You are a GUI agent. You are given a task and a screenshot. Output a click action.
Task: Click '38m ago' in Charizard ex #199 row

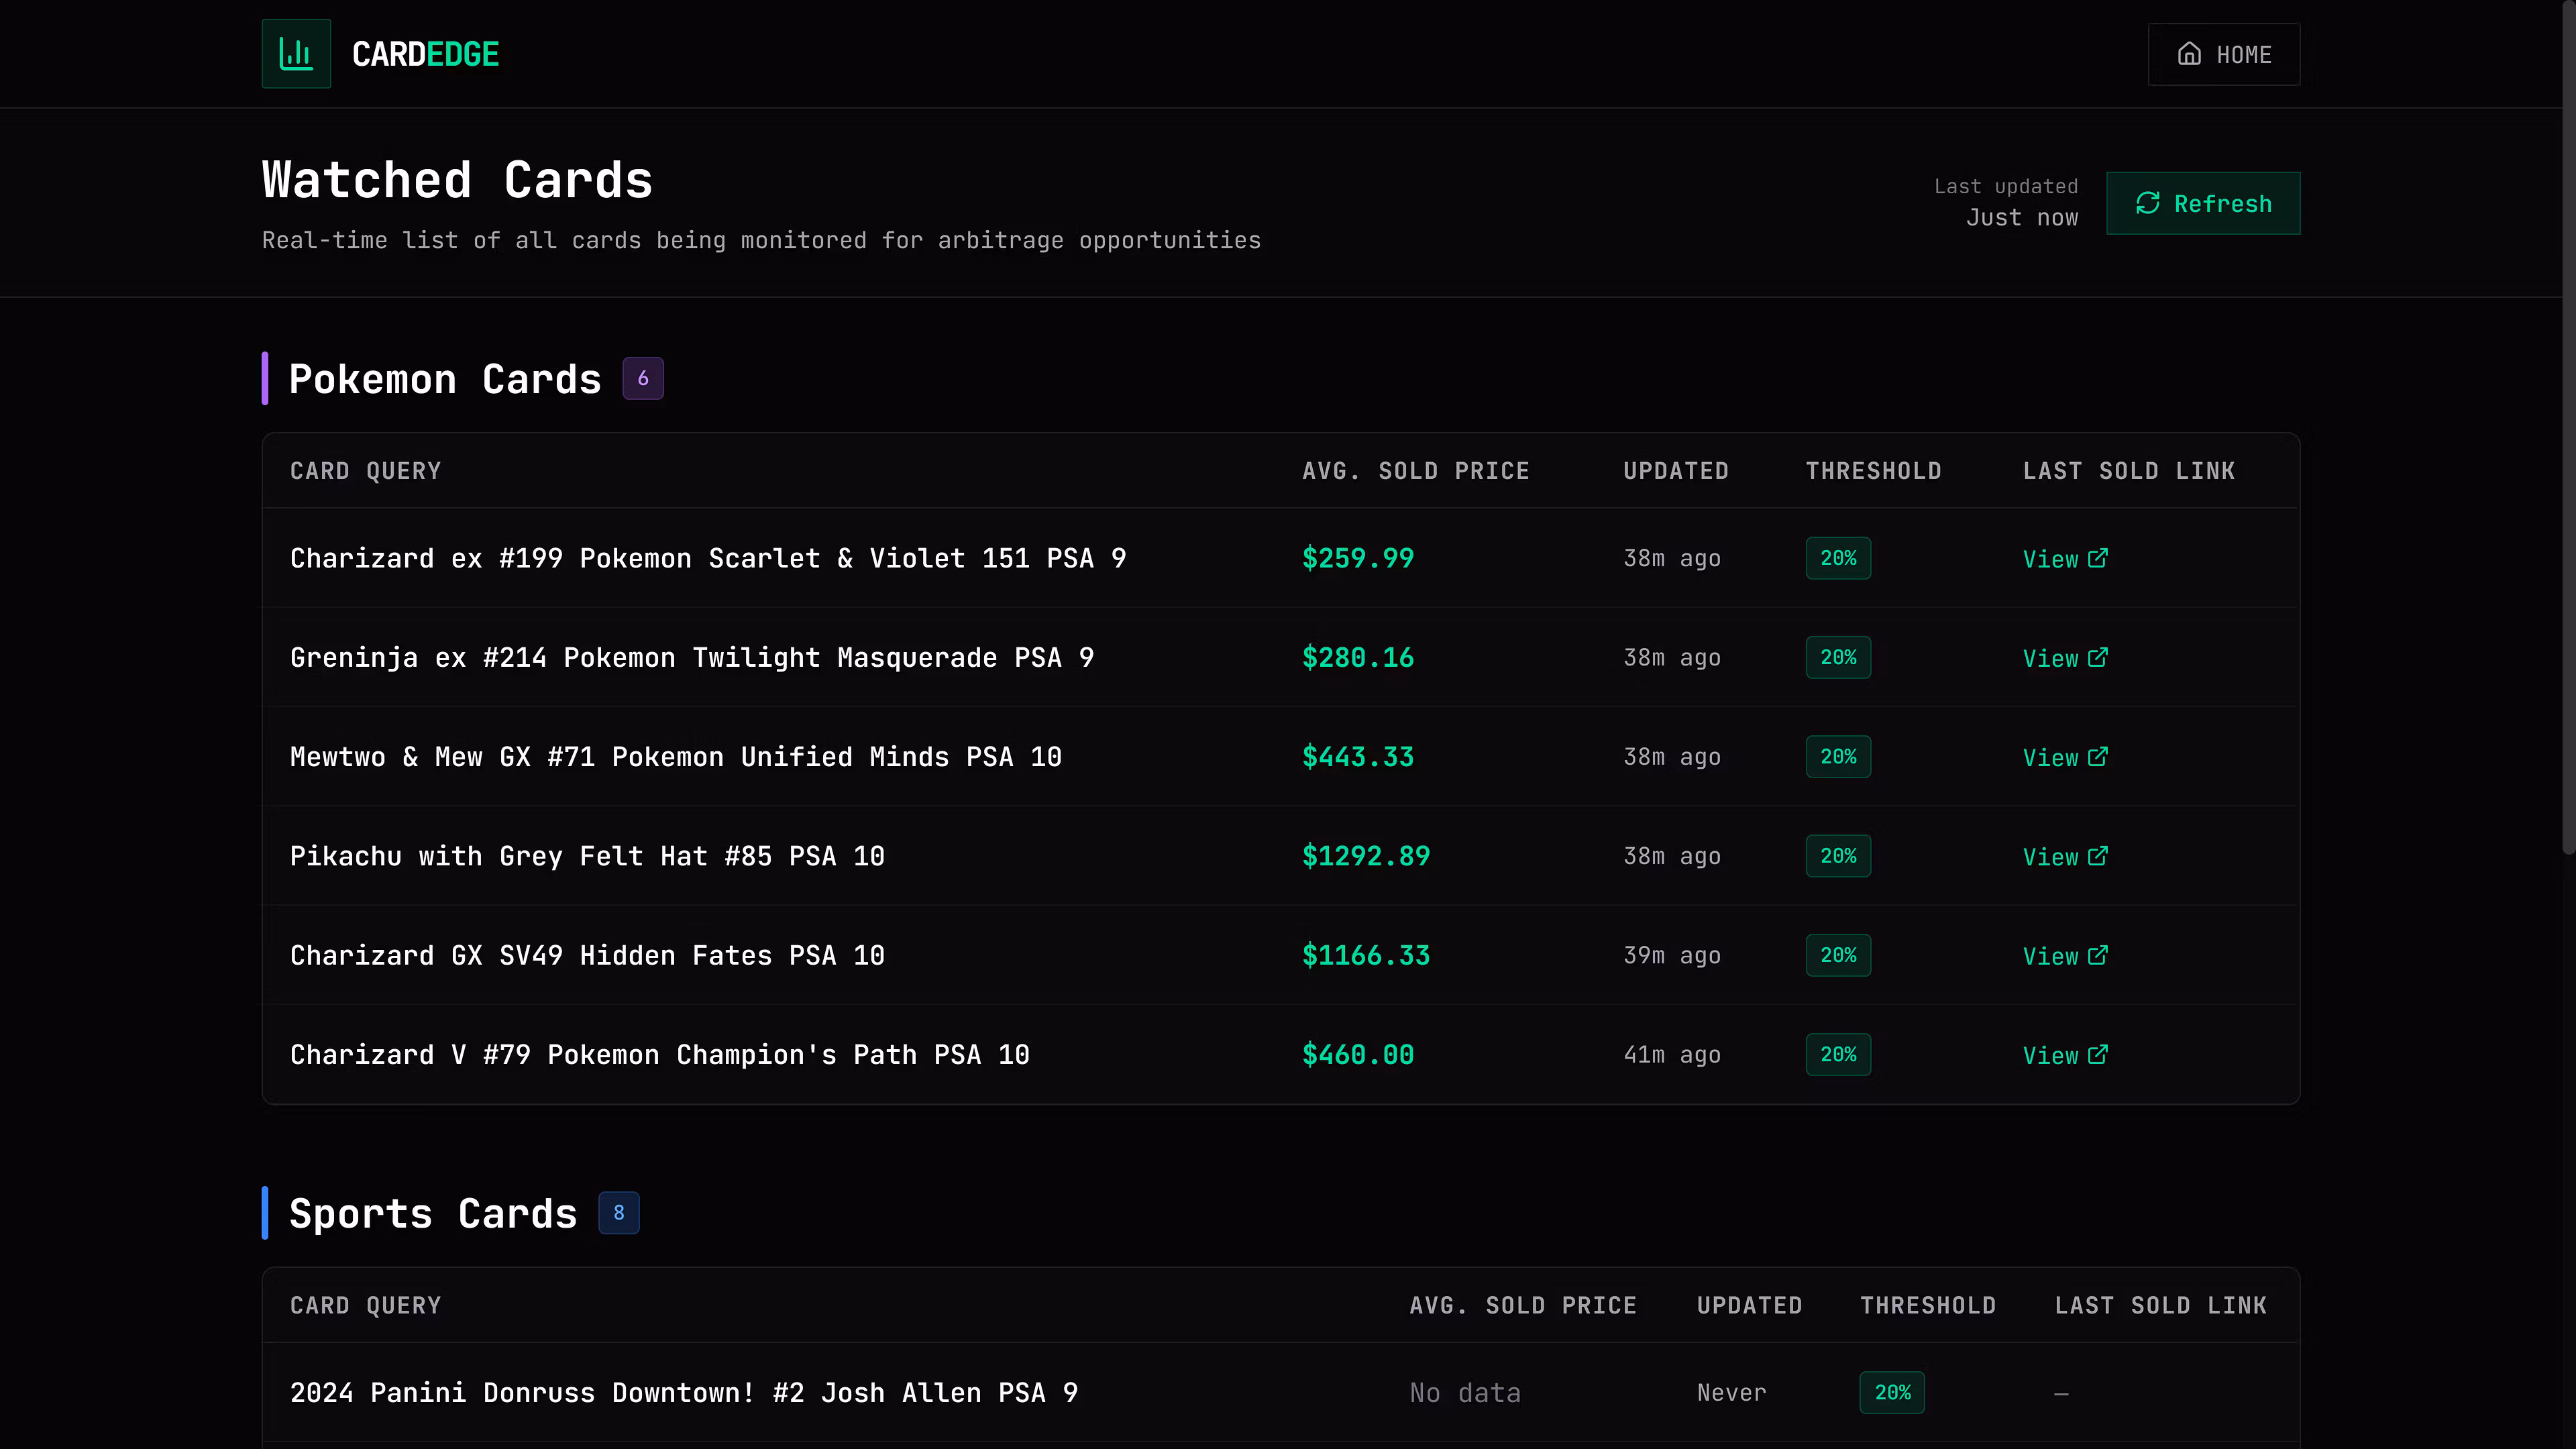point(1672,558)
